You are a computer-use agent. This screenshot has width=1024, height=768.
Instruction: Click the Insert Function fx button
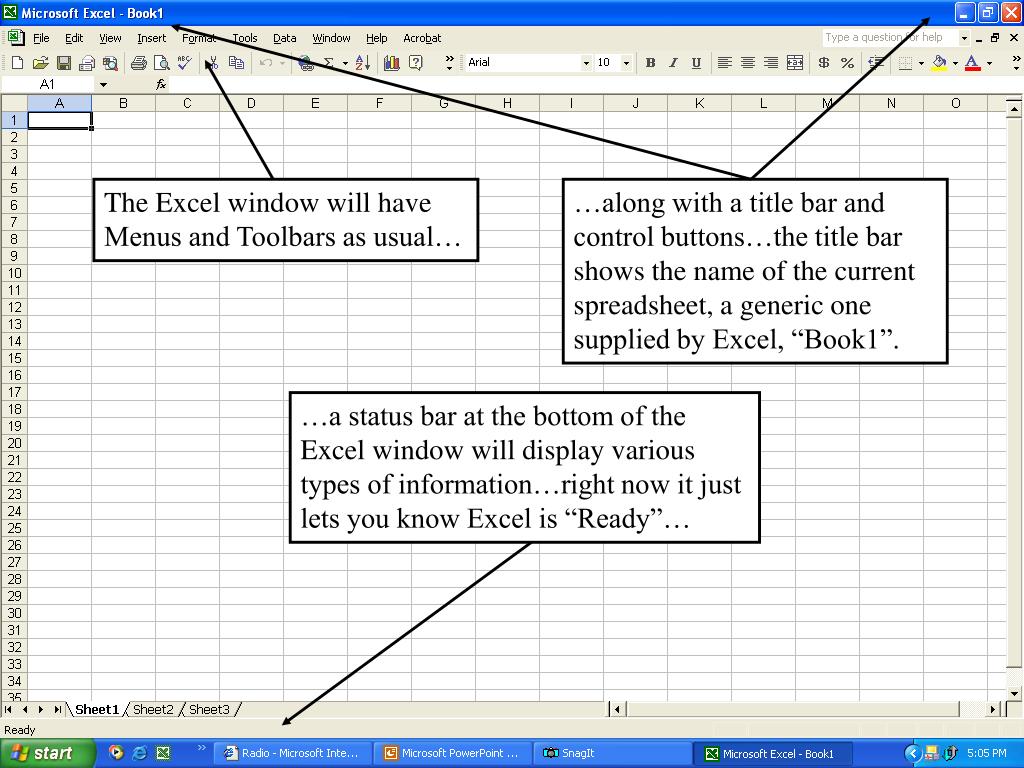[161, 84]
